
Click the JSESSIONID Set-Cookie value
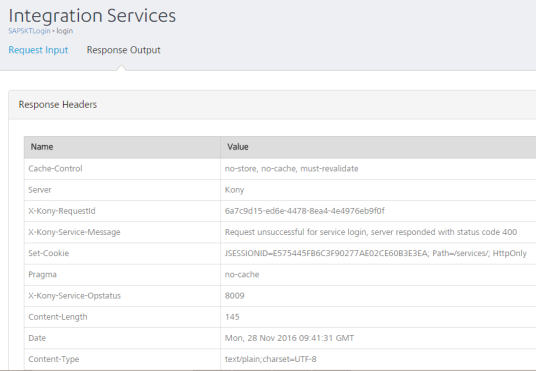click(376, 253)
